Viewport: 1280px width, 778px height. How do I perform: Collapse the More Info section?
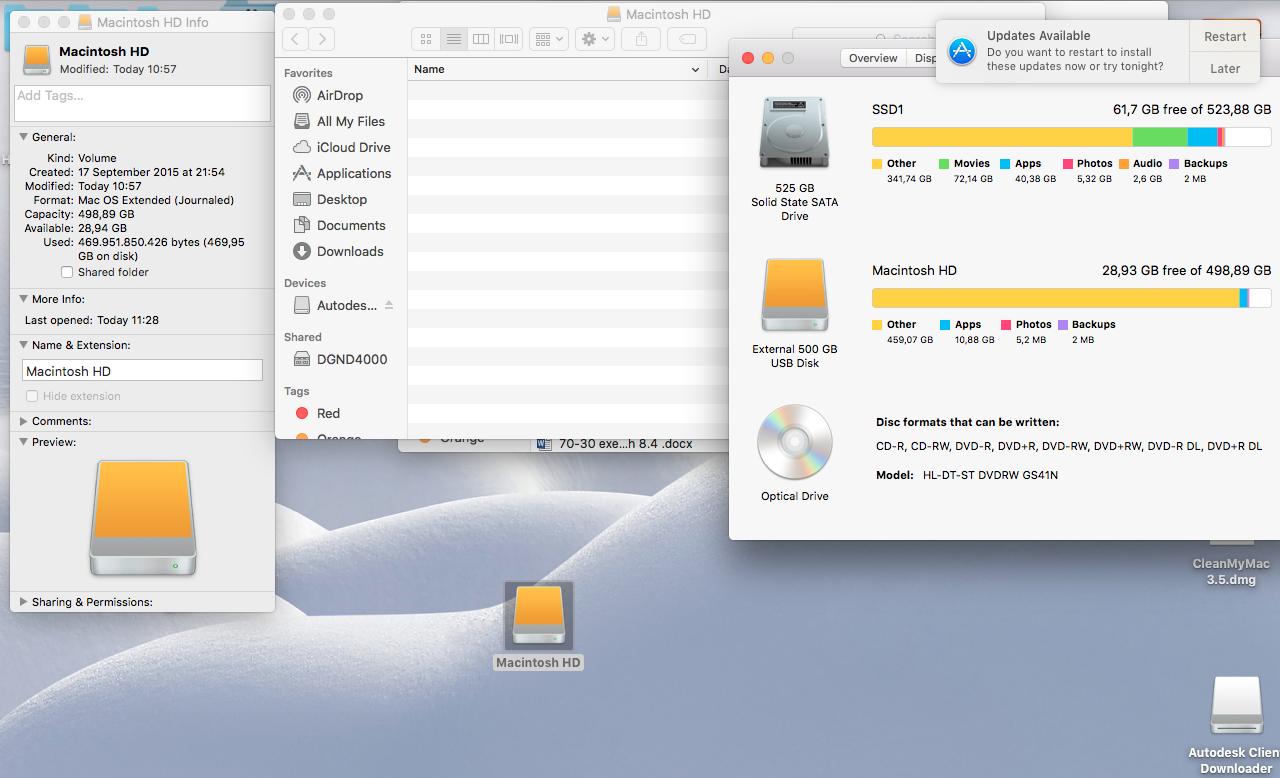tap(24, 299)
